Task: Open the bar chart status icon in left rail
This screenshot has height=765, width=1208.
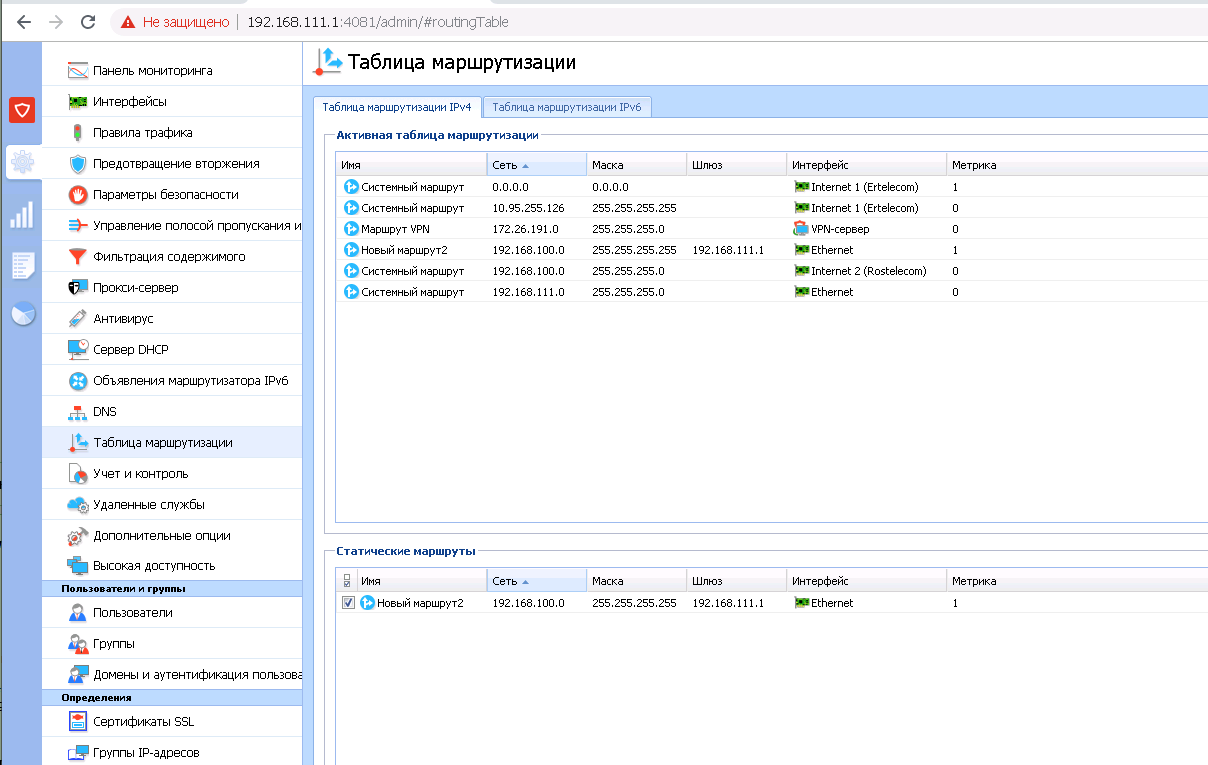Action: 22,214
